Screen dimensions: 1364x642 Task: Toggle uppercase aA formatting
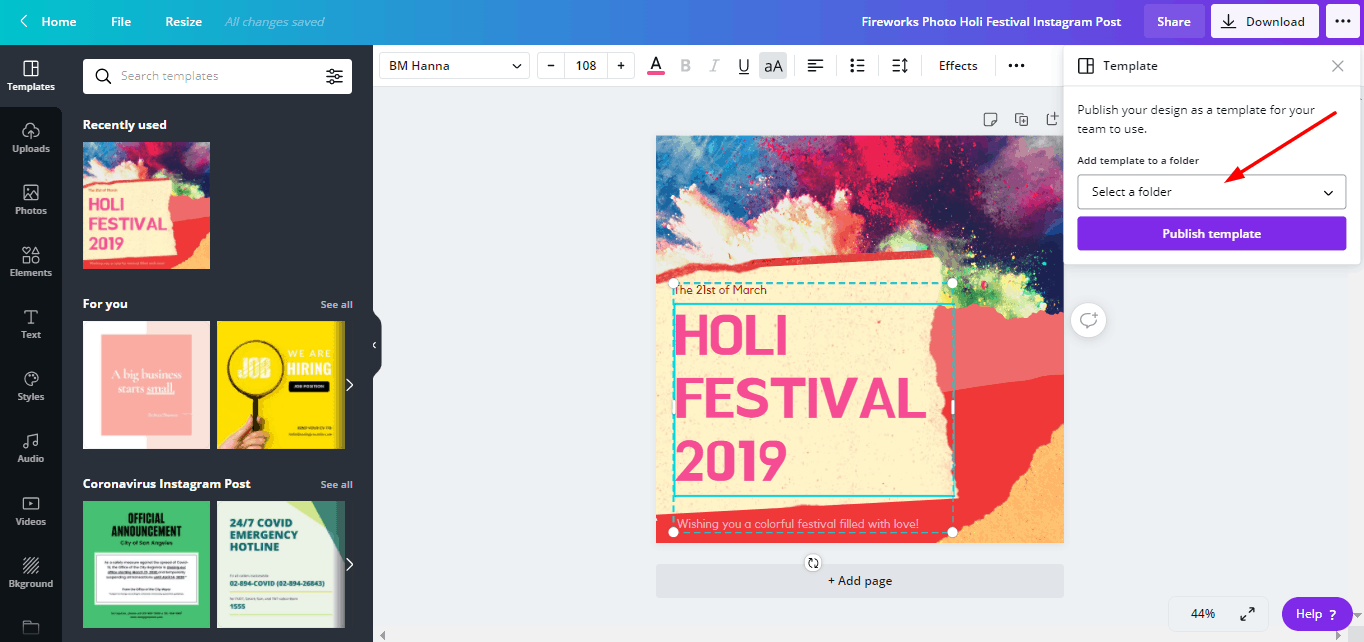point(773,65)
